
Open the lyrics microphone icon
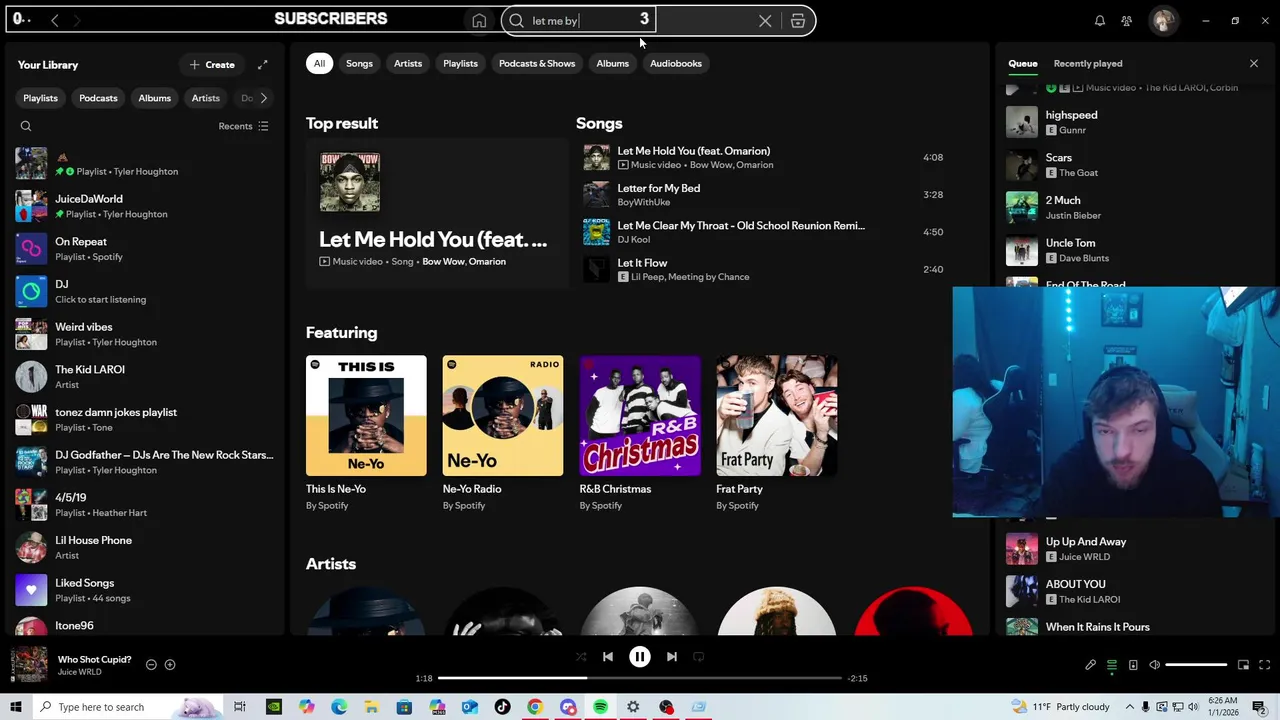click(x=1090, y=665)
